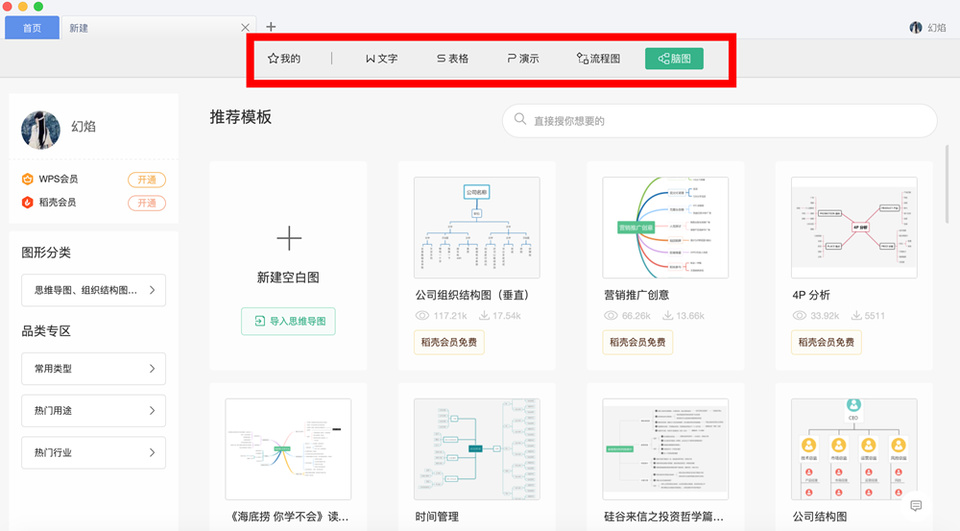Open the 硅谷来信之投资哲学篇 template thumbnail
960x531 pixels.
666,449
